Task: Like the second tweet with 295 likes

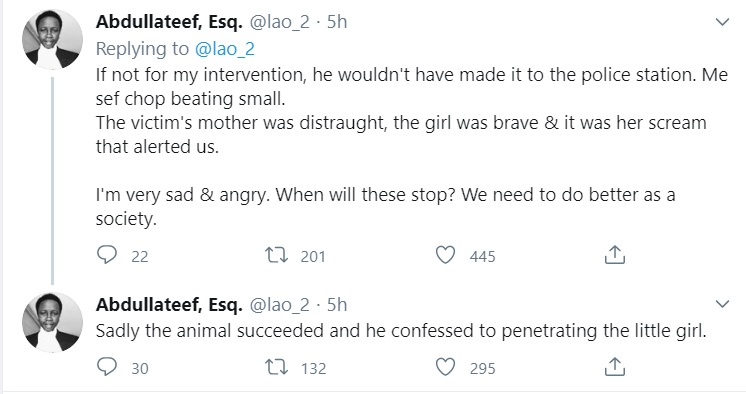Action: (x=445, y=367)
